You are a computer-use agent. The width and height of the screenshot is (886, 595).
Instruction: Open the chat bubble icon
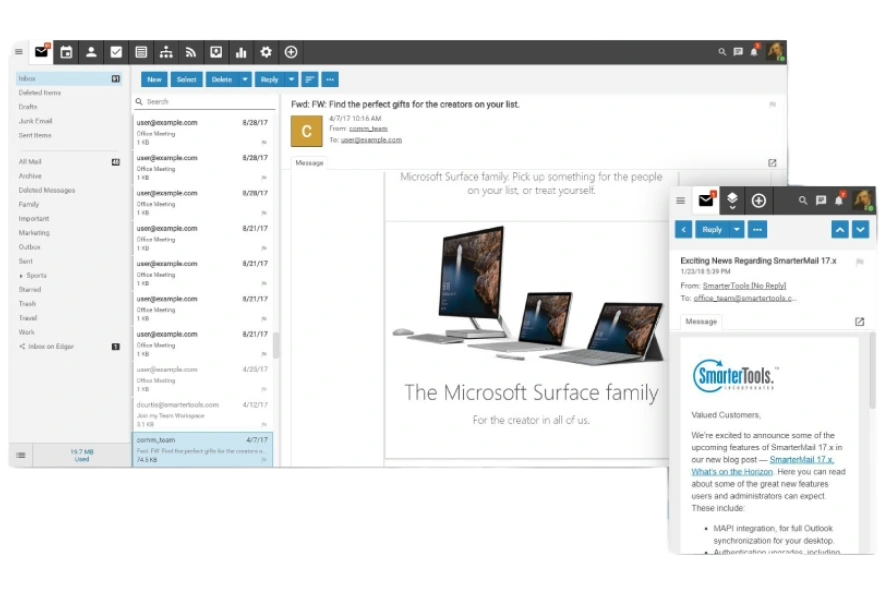point(738,51)
